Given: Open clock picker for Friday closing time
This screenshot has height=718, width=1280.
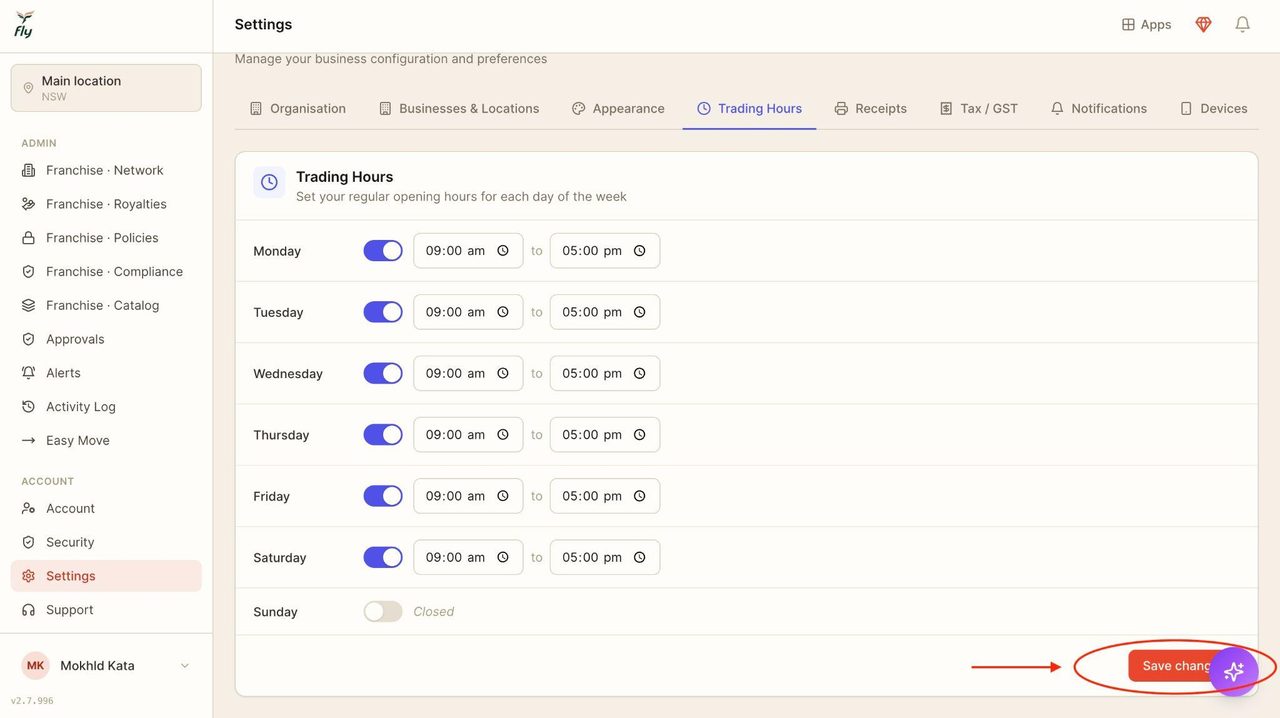Looking at the screenshot, I should tap(640, 496).
